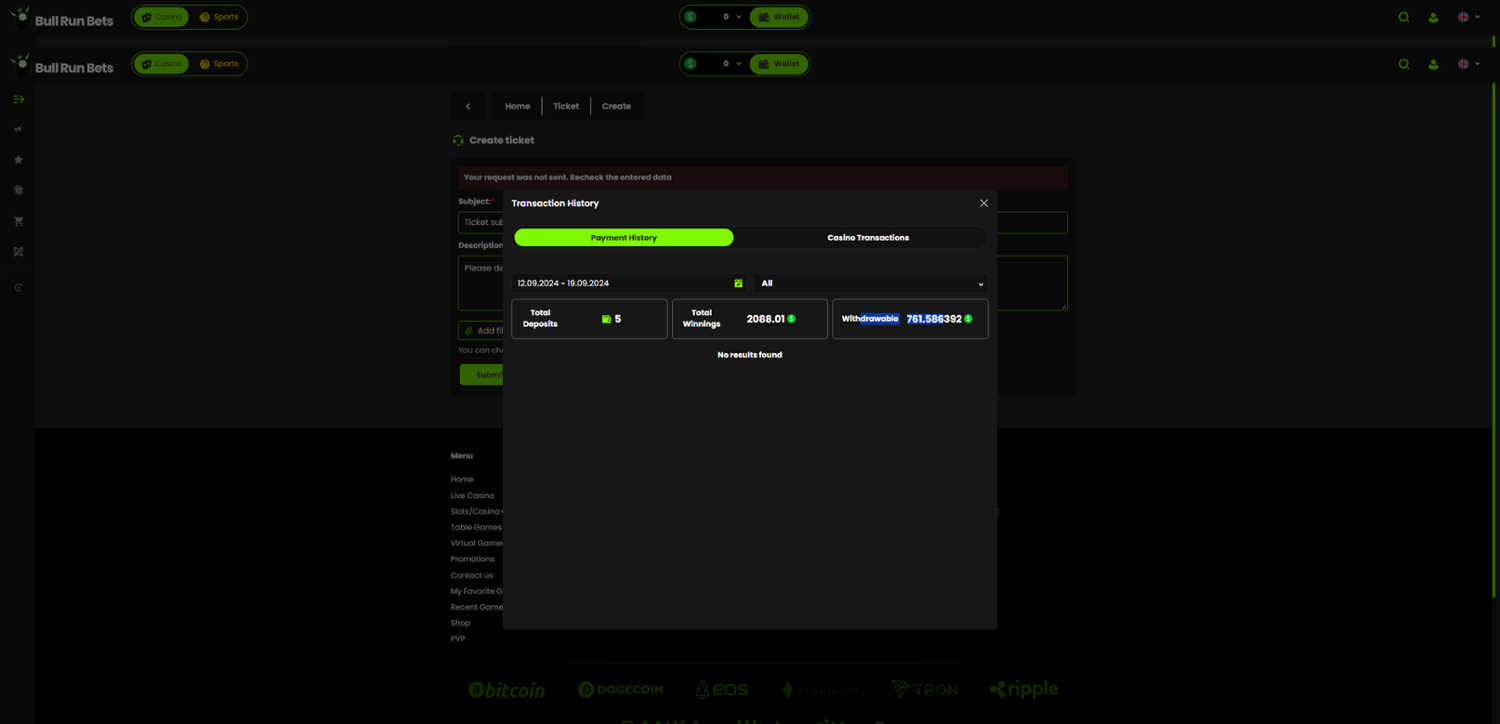This screenshot has width=1500, height=724.
Task: Open the Contact us footer link
Action: click(472, 575)
